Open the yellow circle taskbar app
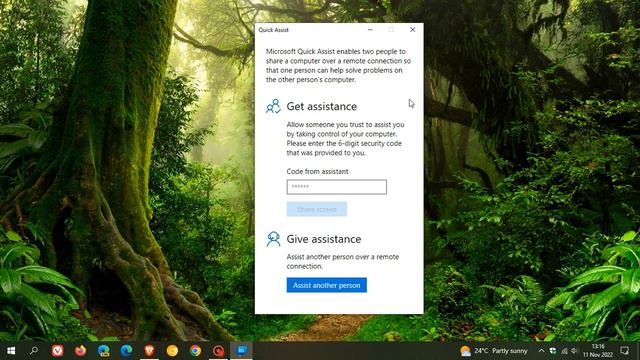This screenshot has width=640, height=360. 172,351
